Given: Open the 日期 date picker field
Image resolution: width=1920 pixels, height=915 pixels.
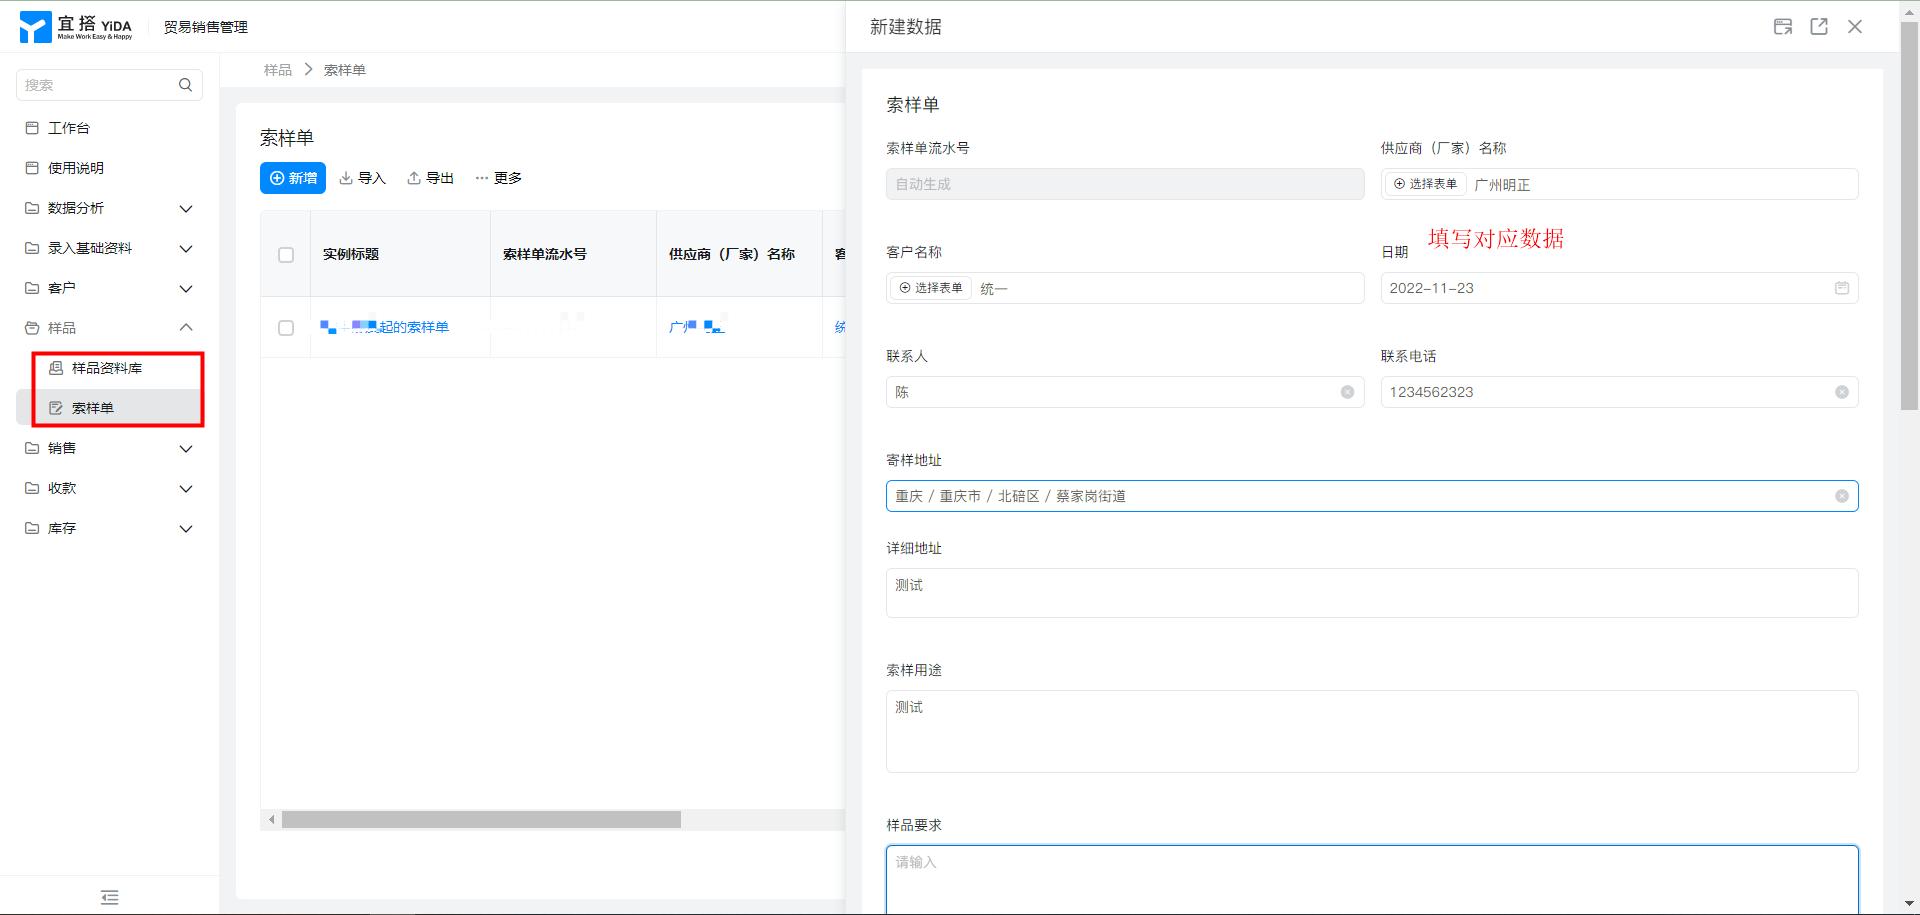Looking at the screenshot, I should pos(1619,288).
